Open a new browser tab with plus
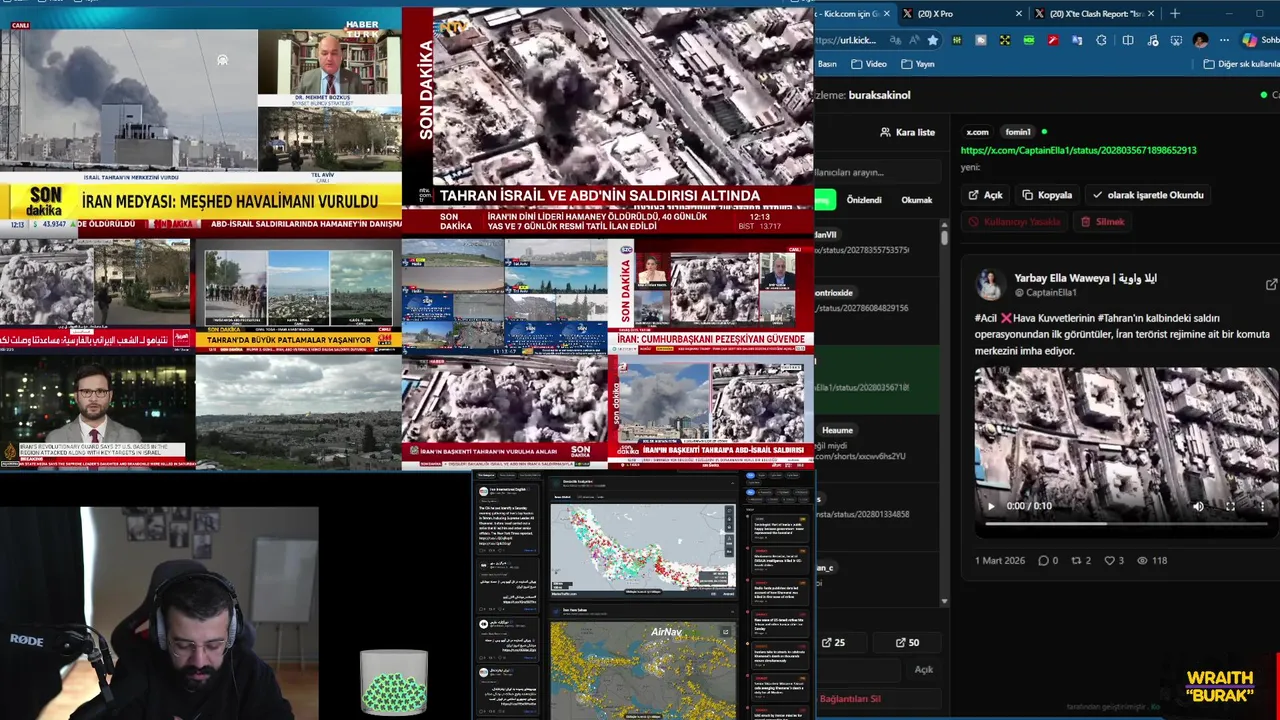1280x720 pixels. [x=1175, y=13]
